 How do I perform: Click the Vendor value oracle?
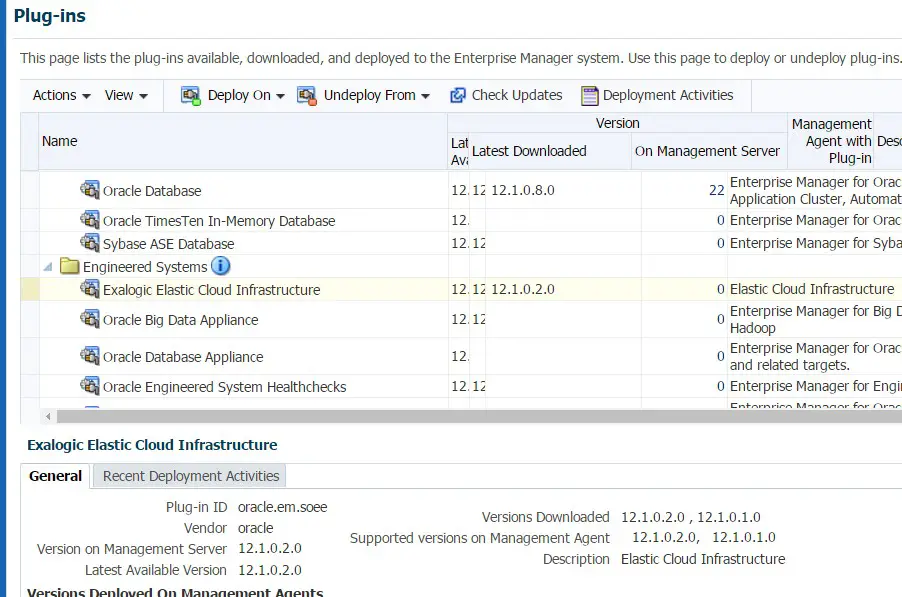point(255,528)
